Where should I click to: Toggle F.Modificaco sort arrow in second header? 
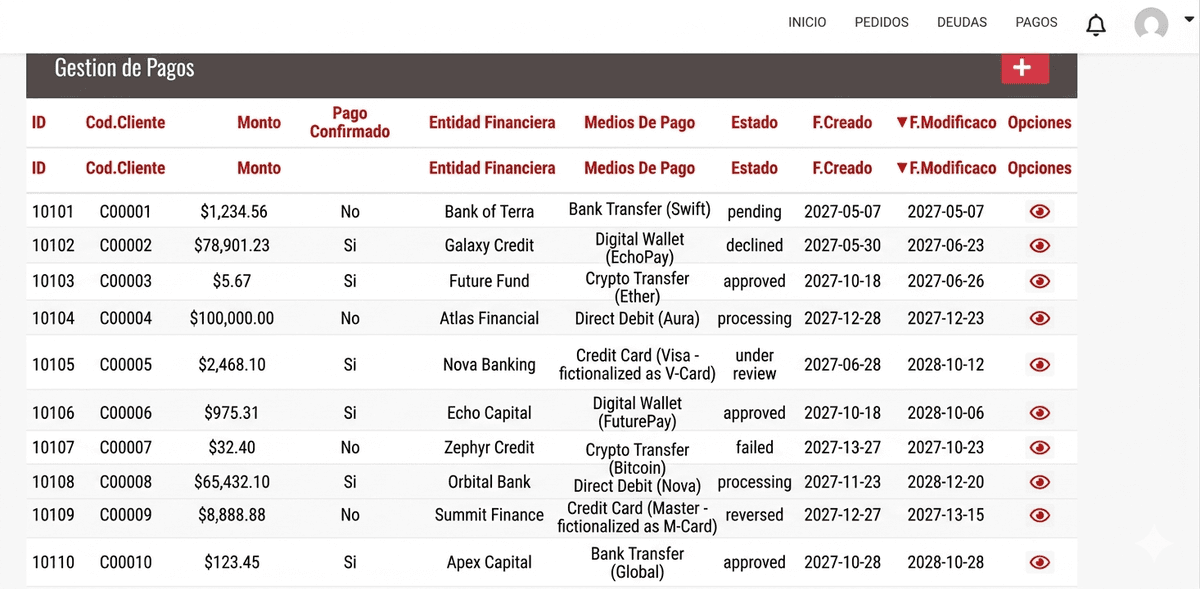(x=946, y=168)
